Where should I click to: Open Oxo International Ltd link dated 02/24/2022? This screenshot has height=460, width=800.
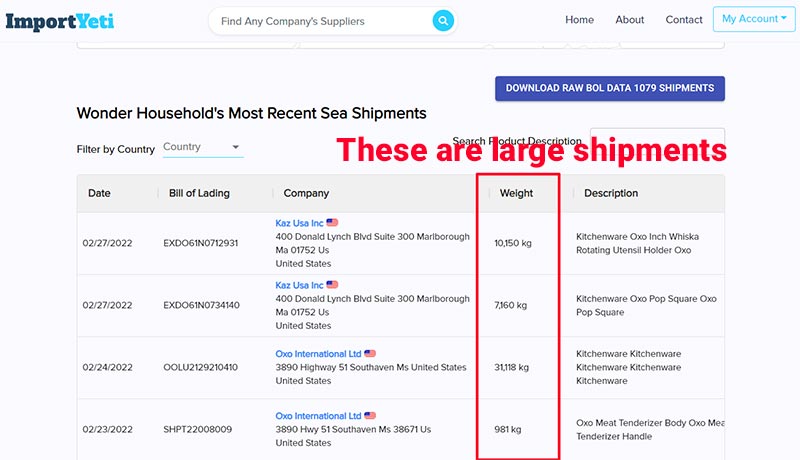pyautogui.click(x=318, y=353)
